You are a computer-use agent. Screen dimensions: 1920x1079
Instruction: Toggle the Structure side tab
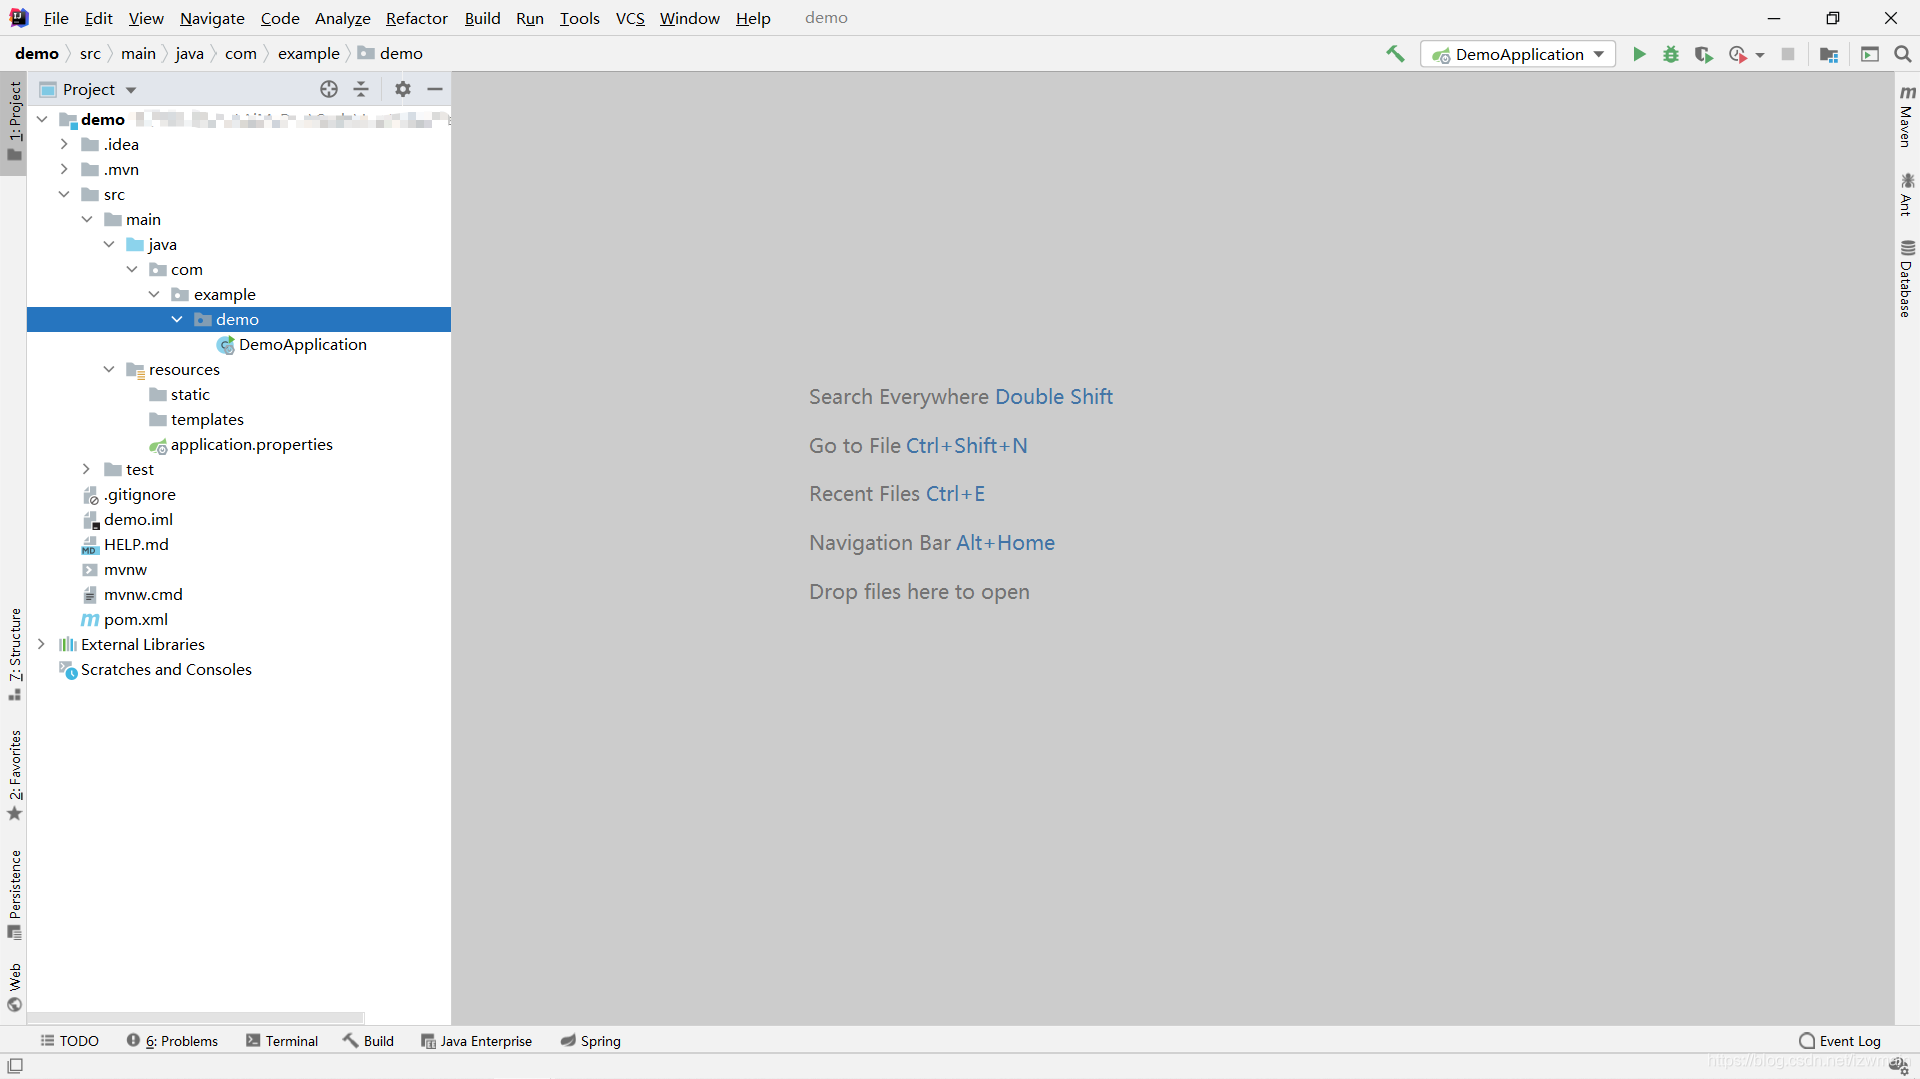tap(14, 654)
